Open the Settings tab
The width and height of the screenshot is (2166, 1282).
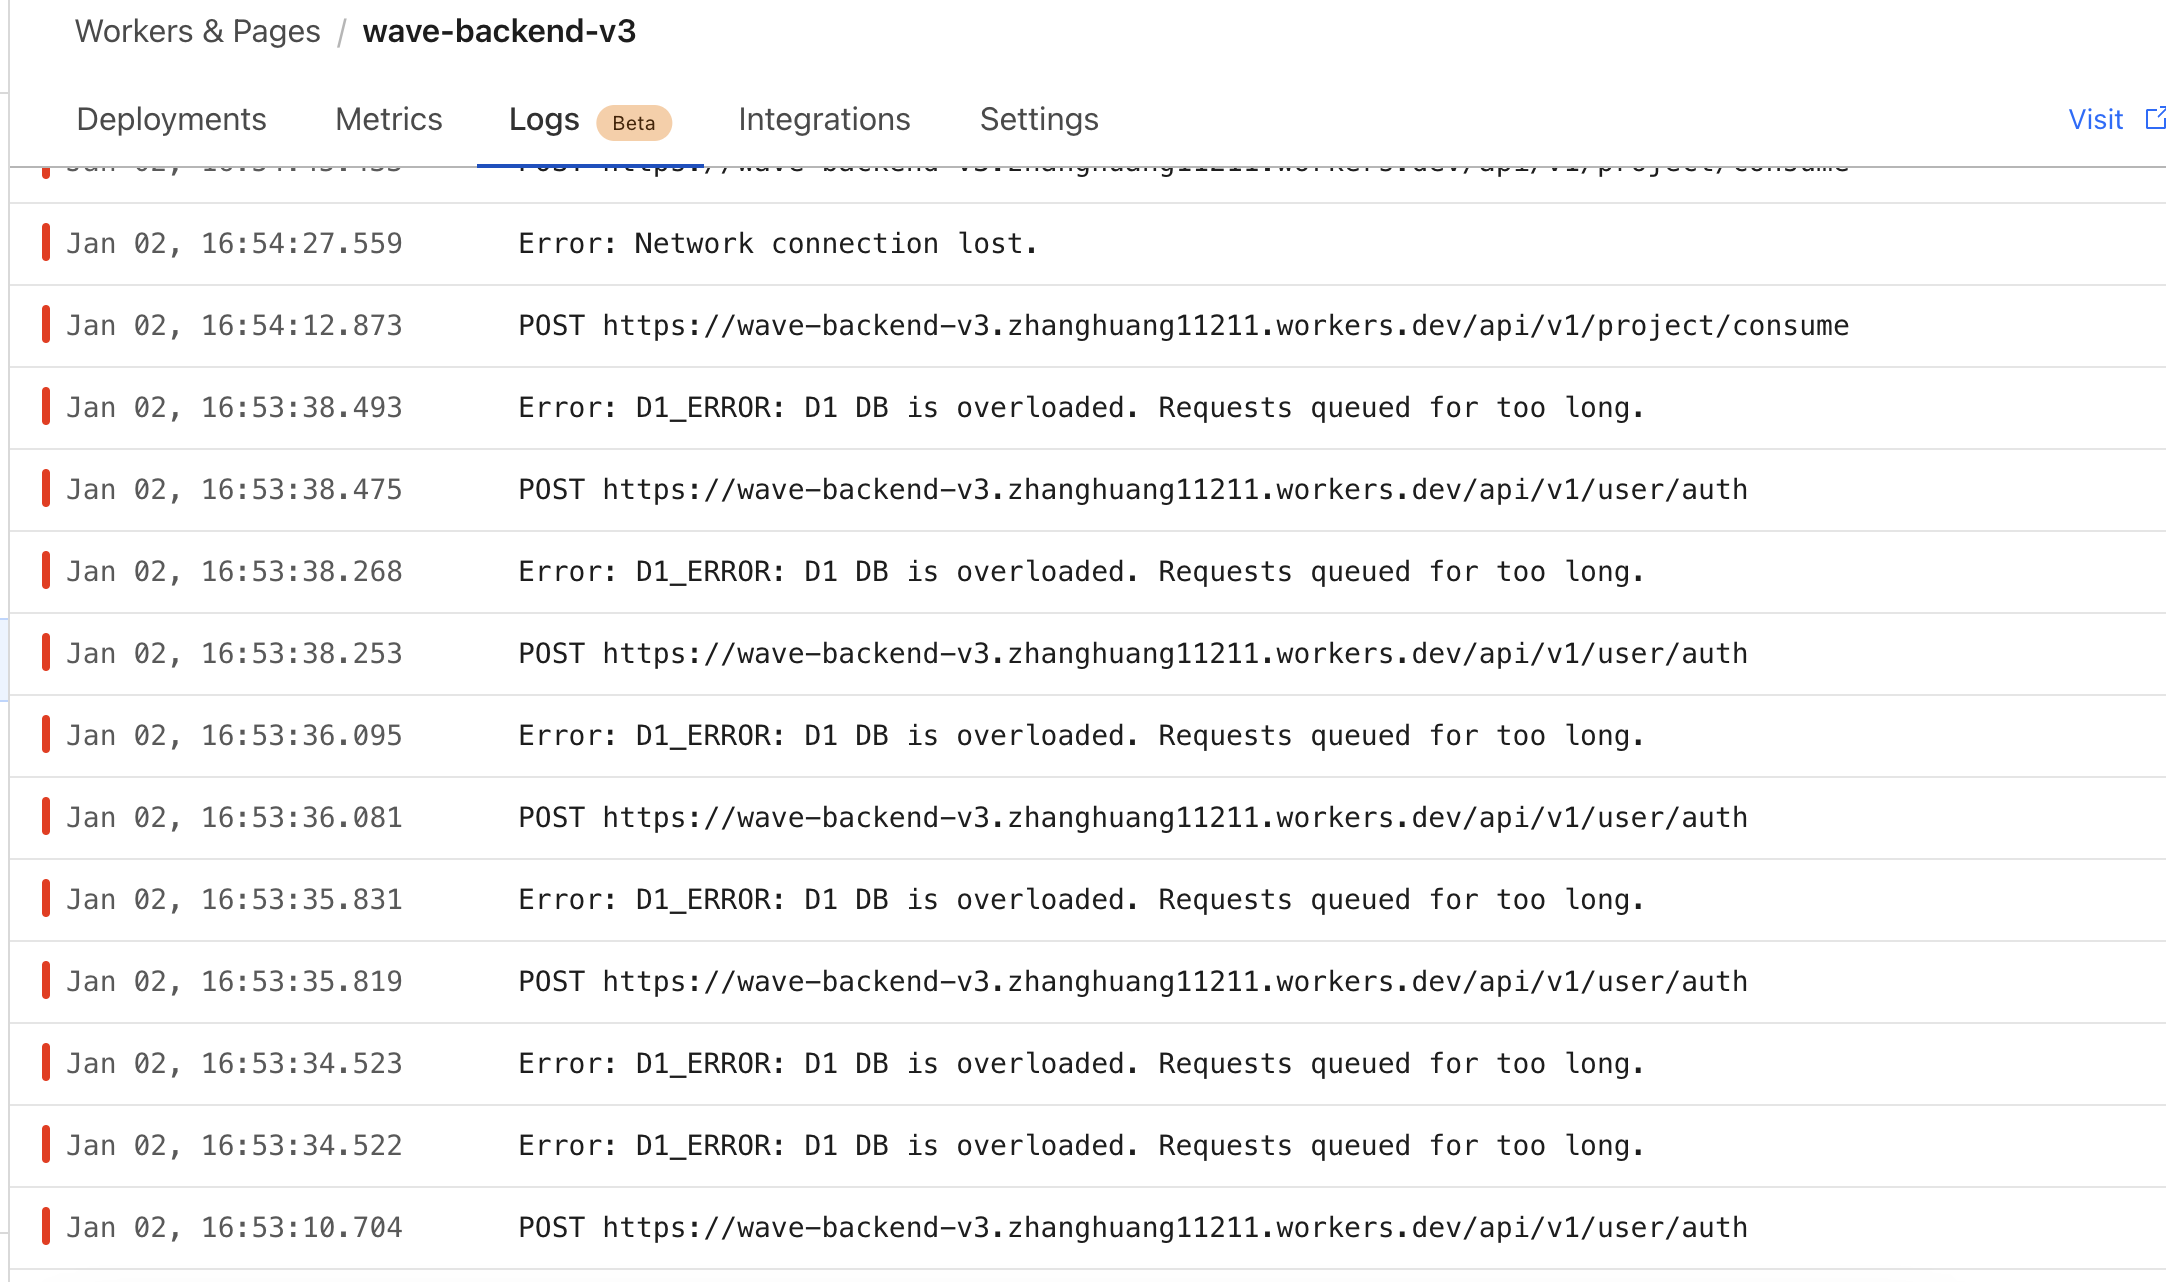coord(1039,119)
